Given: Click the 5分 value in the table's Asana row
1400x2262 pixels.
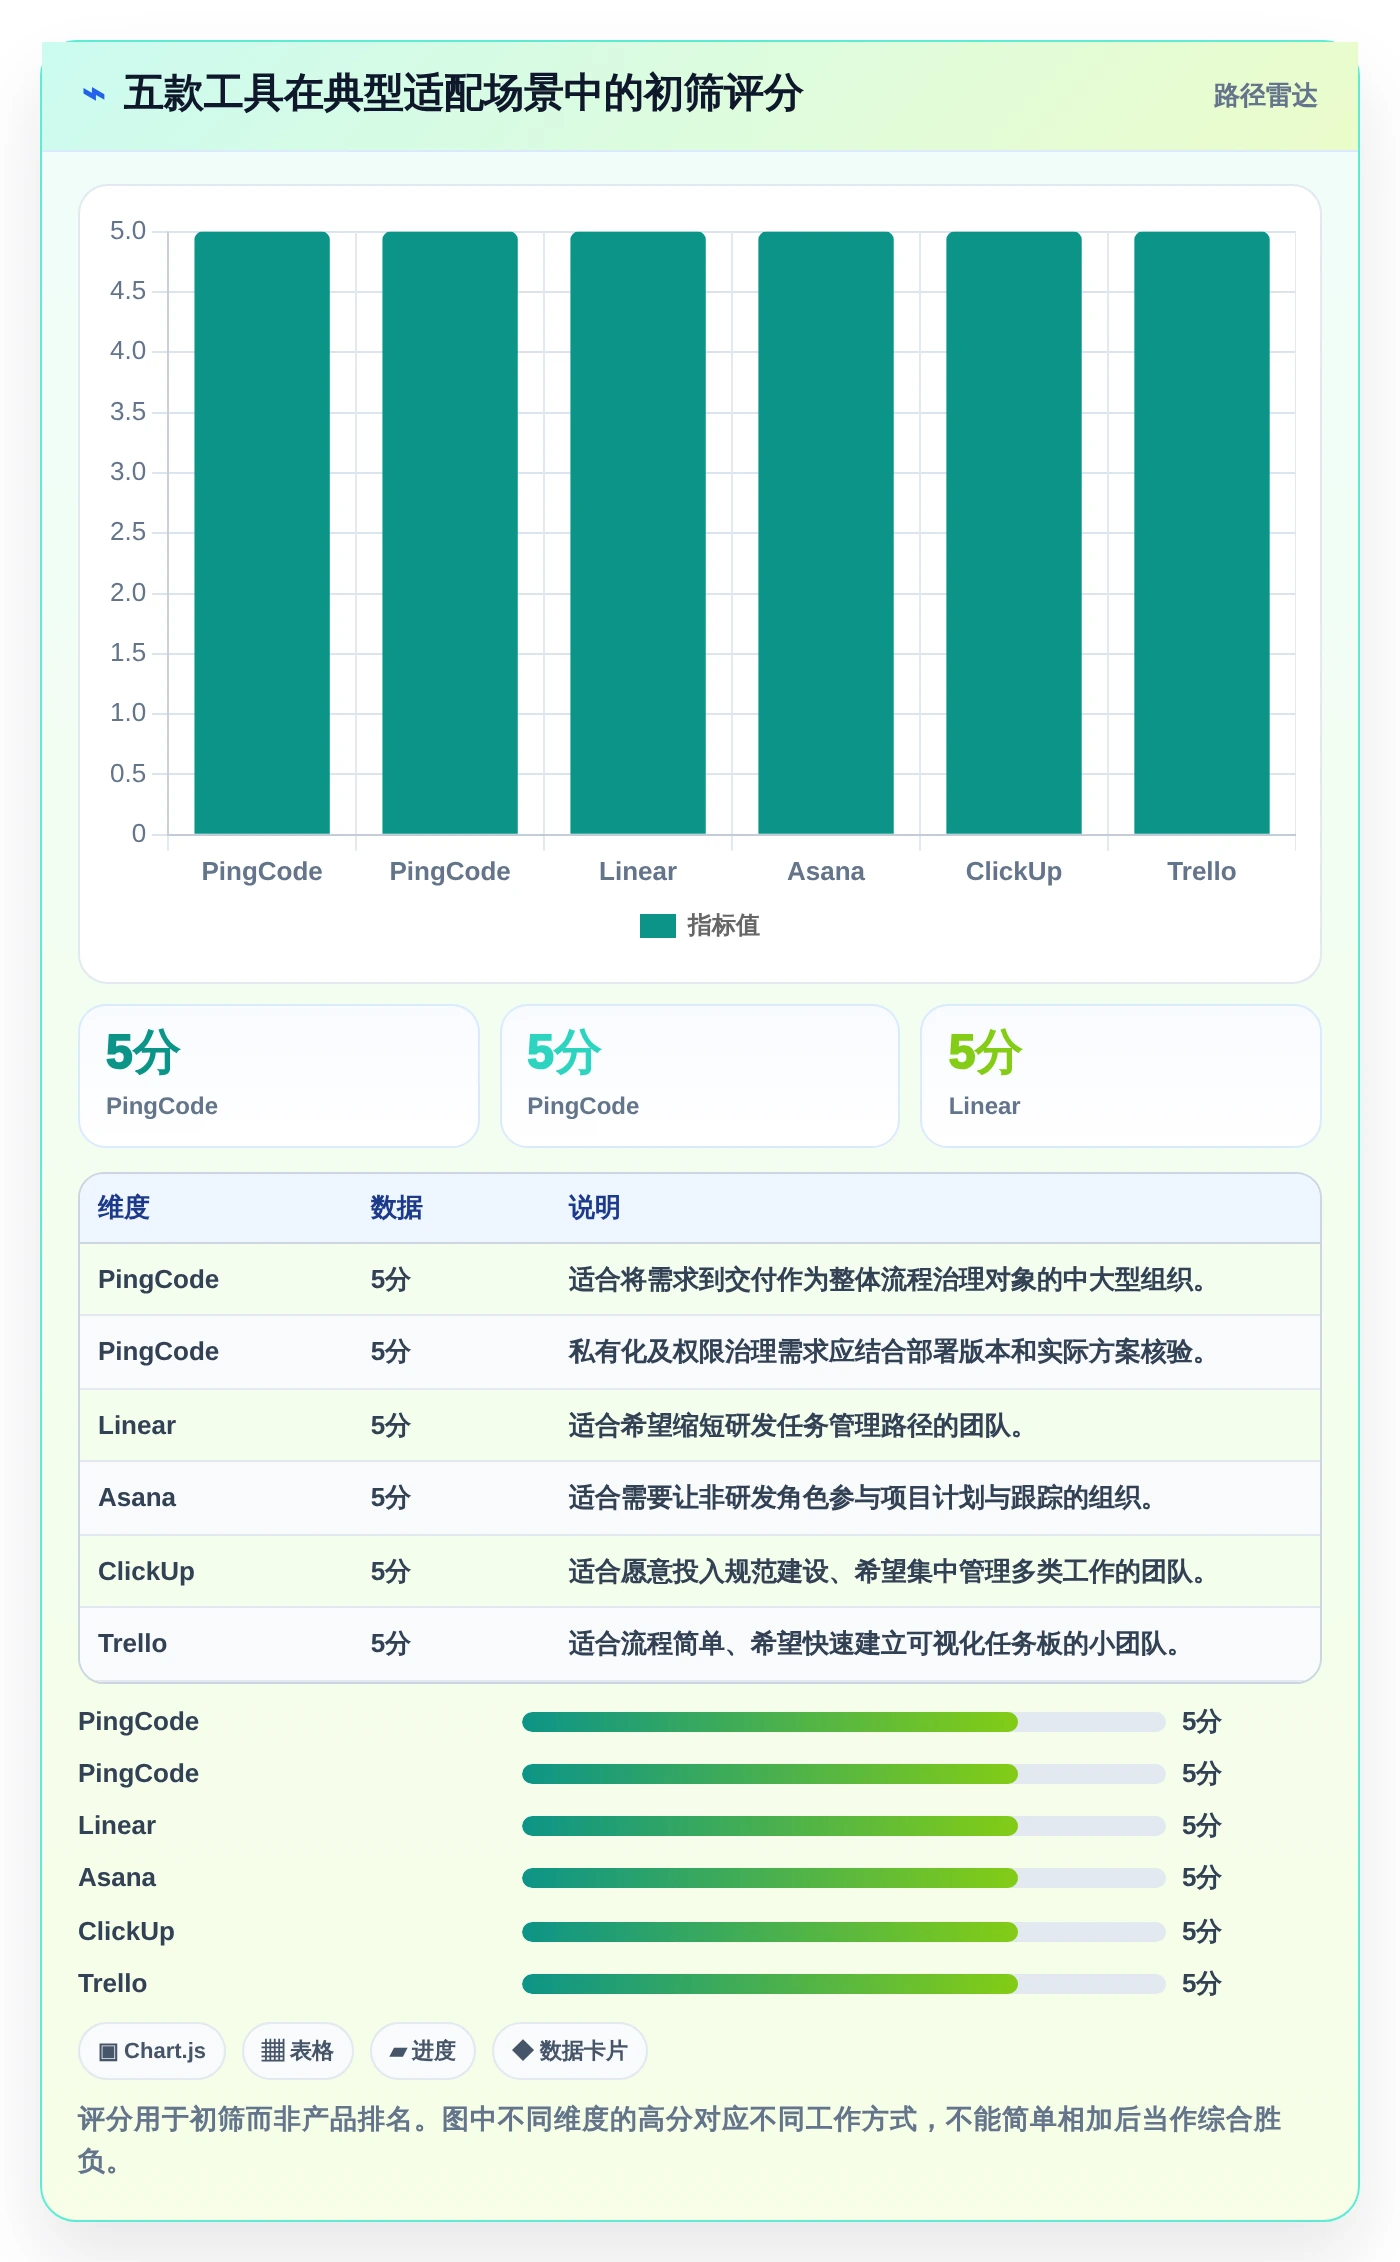Looking at the screenshot, I should 390,1497.
